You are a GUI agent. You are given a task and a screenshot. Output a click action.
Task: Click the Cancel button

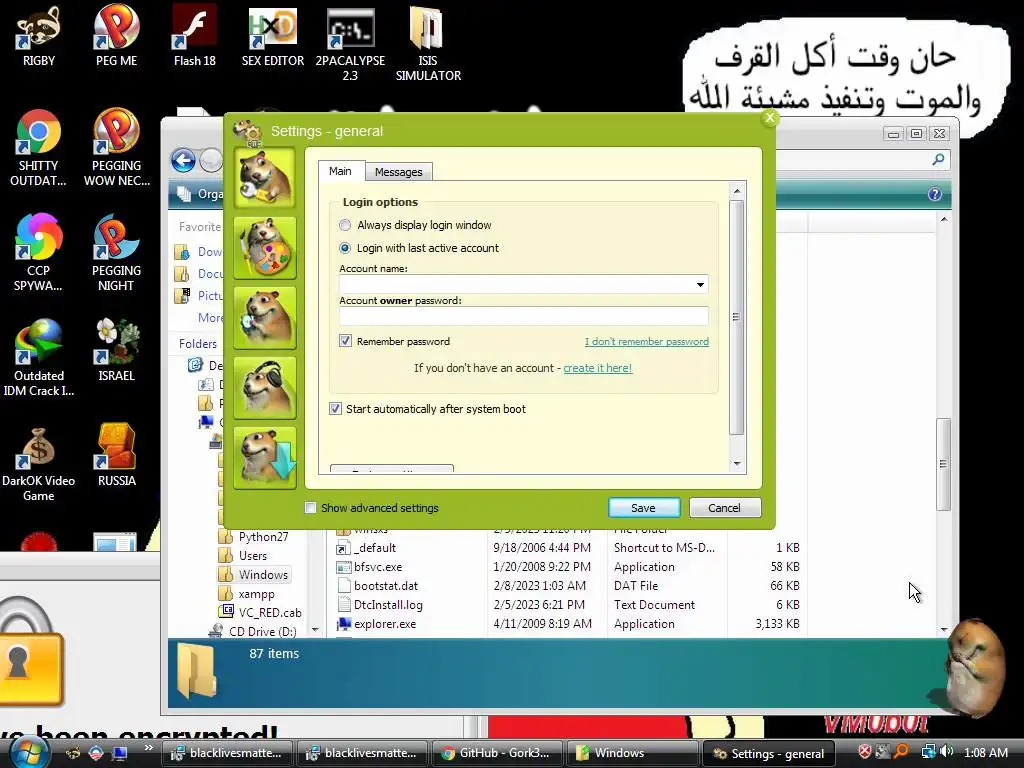[x=724, y=507]
